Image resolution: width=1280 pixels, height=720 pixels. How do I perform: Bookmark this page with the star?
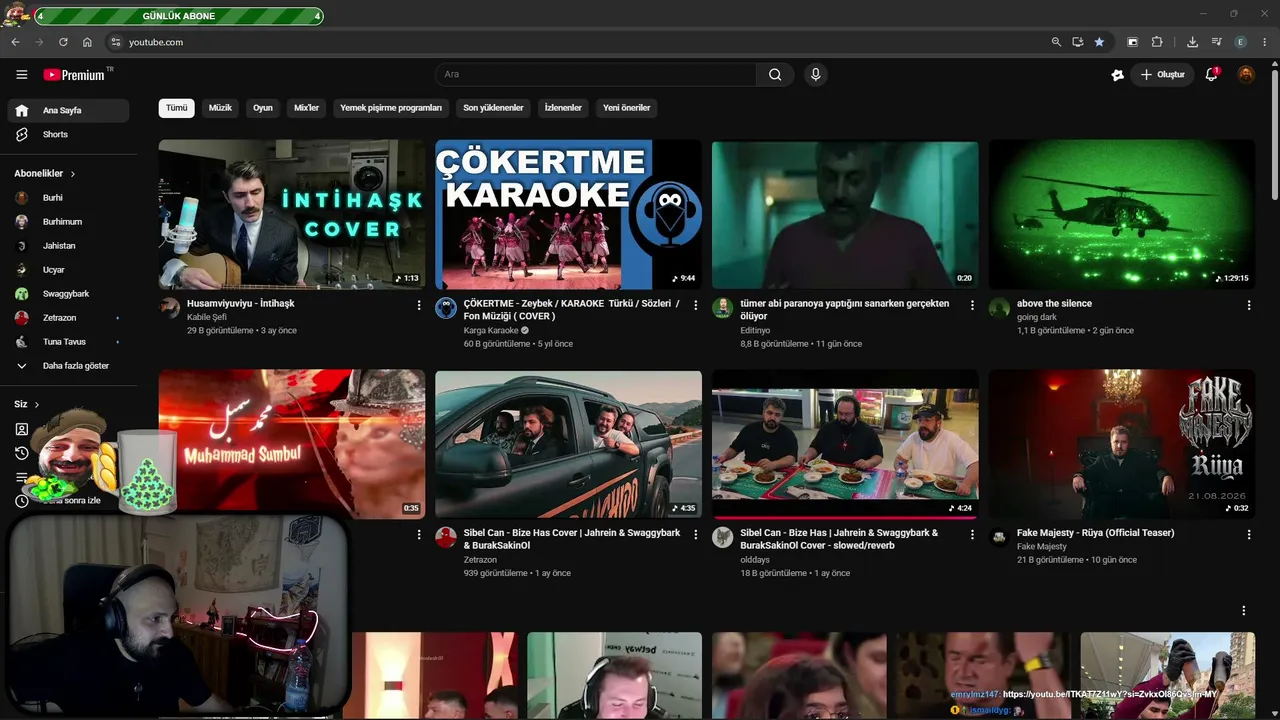(1099, 42)
